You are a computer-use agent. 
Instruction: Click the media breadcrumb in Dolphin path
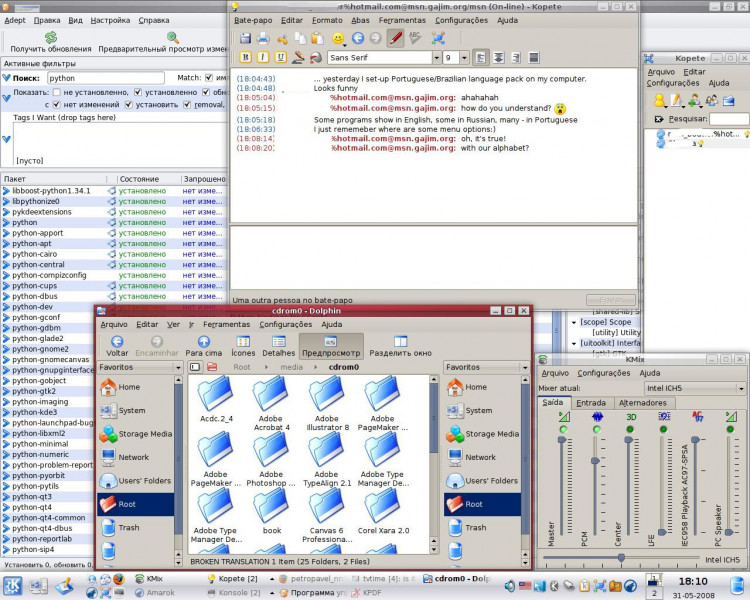[x=291, y=367]
